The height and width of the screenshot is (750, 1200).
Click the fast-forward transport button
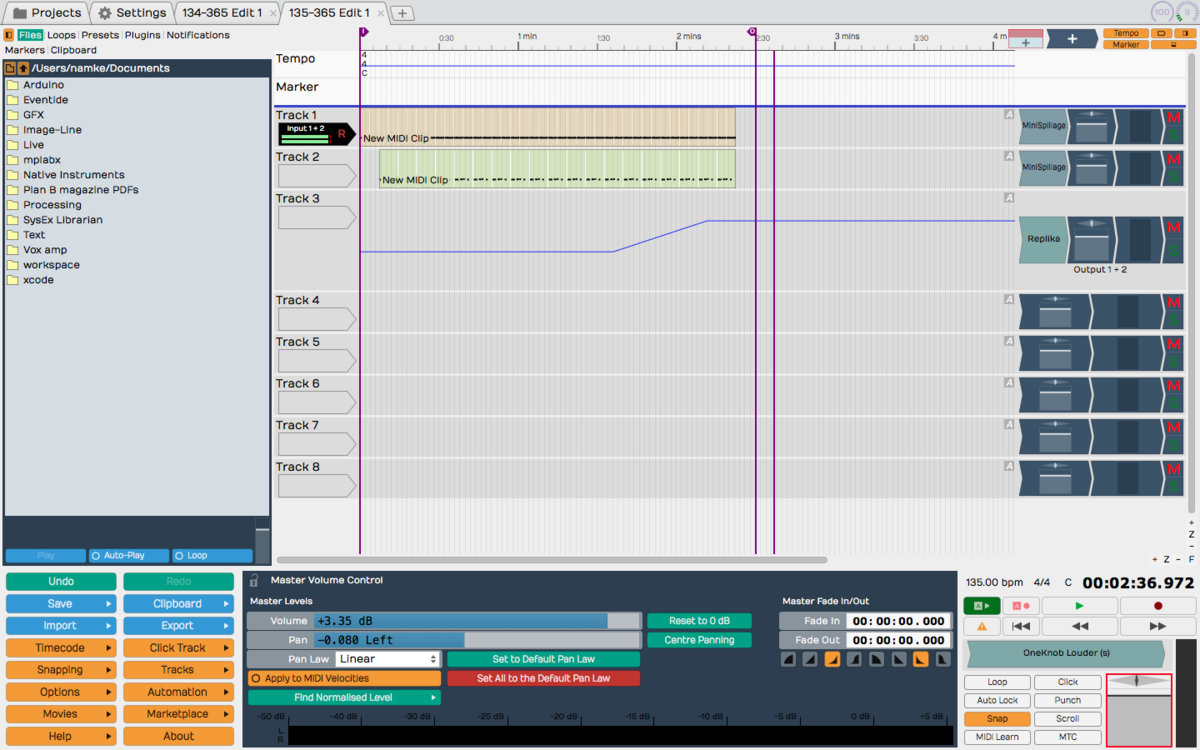pyautogui.click(x=1158, y=626)
